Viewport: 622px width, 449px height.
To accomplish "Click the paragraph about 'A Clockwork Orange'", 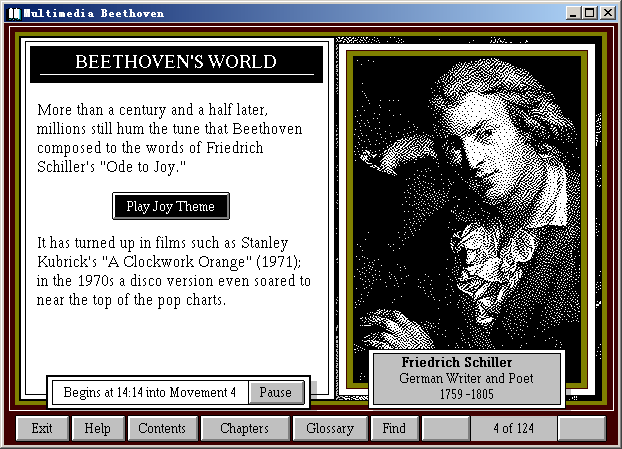I will (174, 271).
